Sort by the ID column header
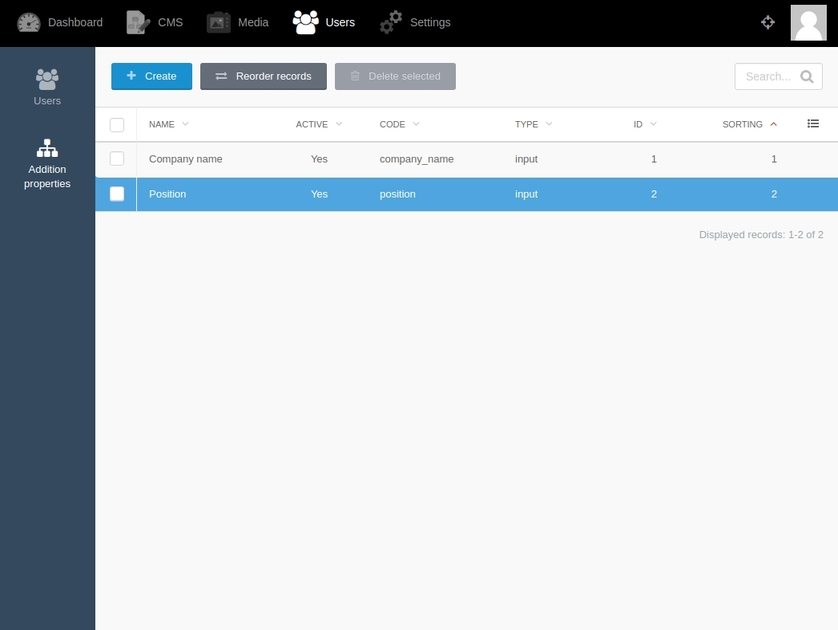Viewport: 838px width, 630px height. coord(638,125)
